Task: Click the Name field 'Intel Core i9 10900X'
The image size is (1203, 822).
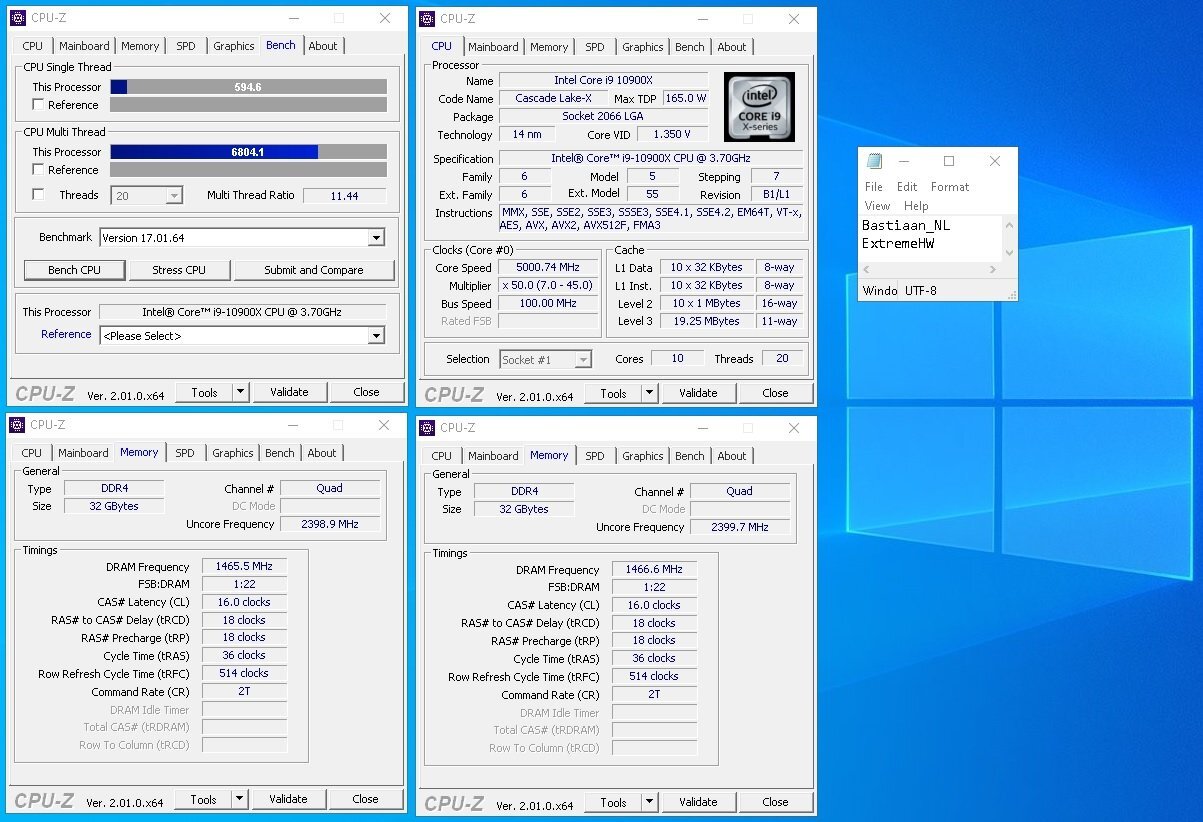Action: [x=603, y=80]
